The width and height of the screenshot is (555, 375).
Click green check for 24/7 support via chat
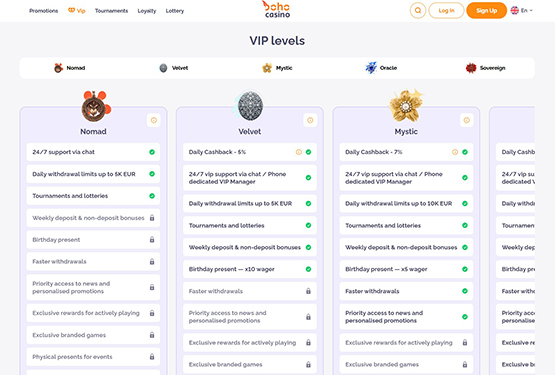[x=152, y=152]
